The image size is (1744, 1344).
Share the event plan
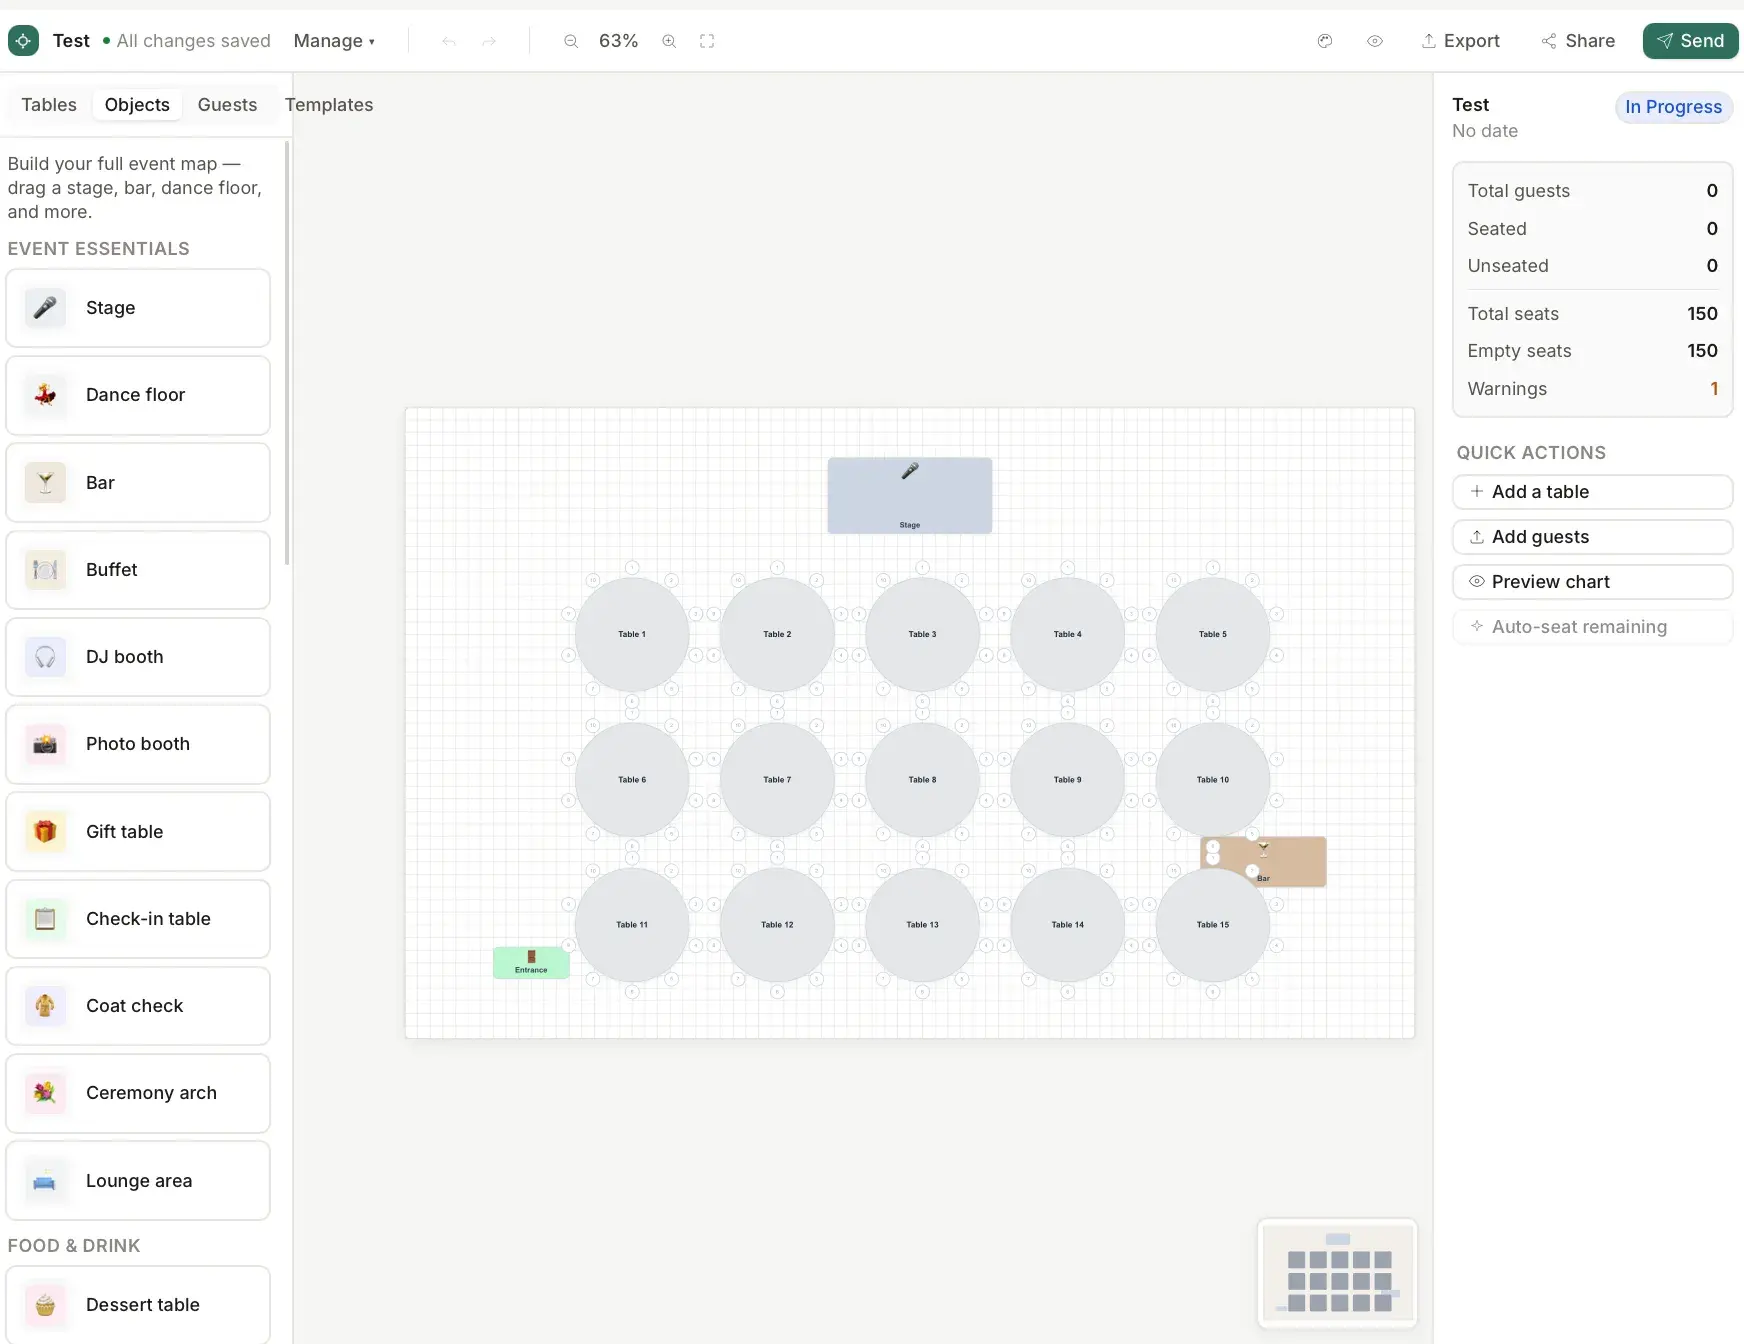tap(1578, 41)
